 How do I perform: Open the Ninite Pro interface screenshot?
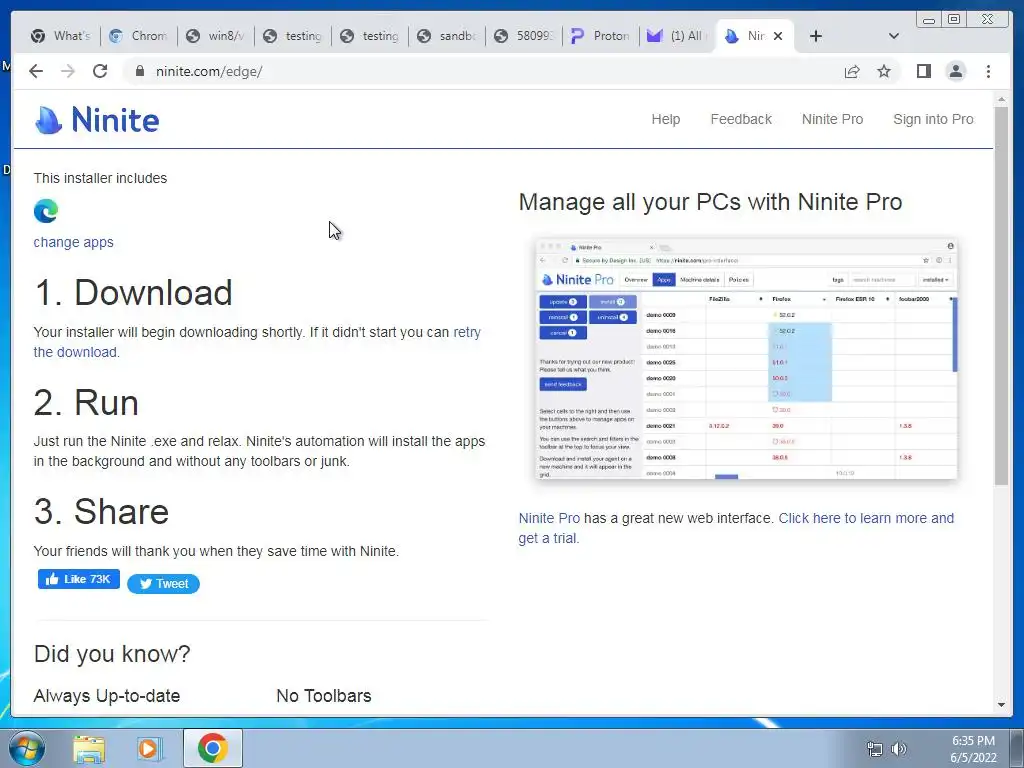746,359
